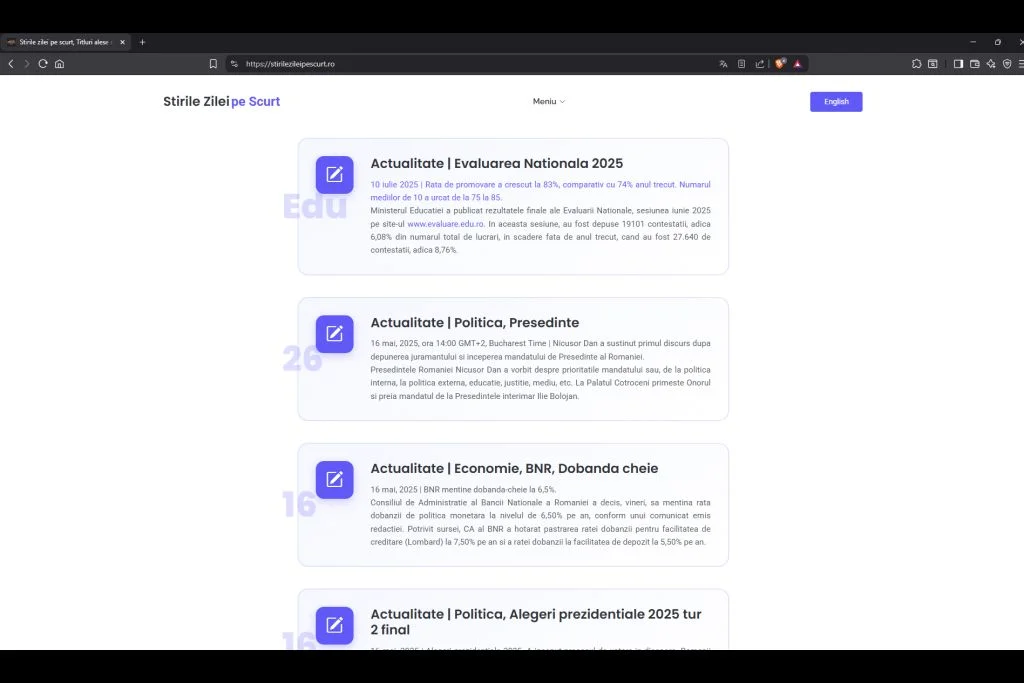The image size is (1024, 683).
Task: Open the extensions puzzle icon
Action: tap(916, 64)
